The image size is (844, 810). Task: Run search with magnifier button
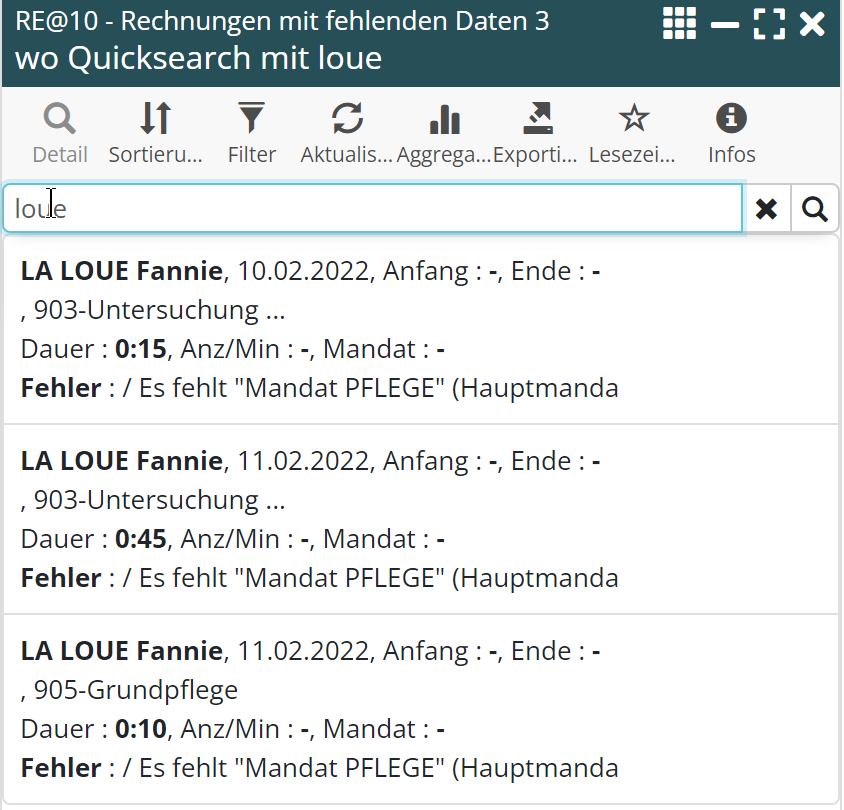815,209
